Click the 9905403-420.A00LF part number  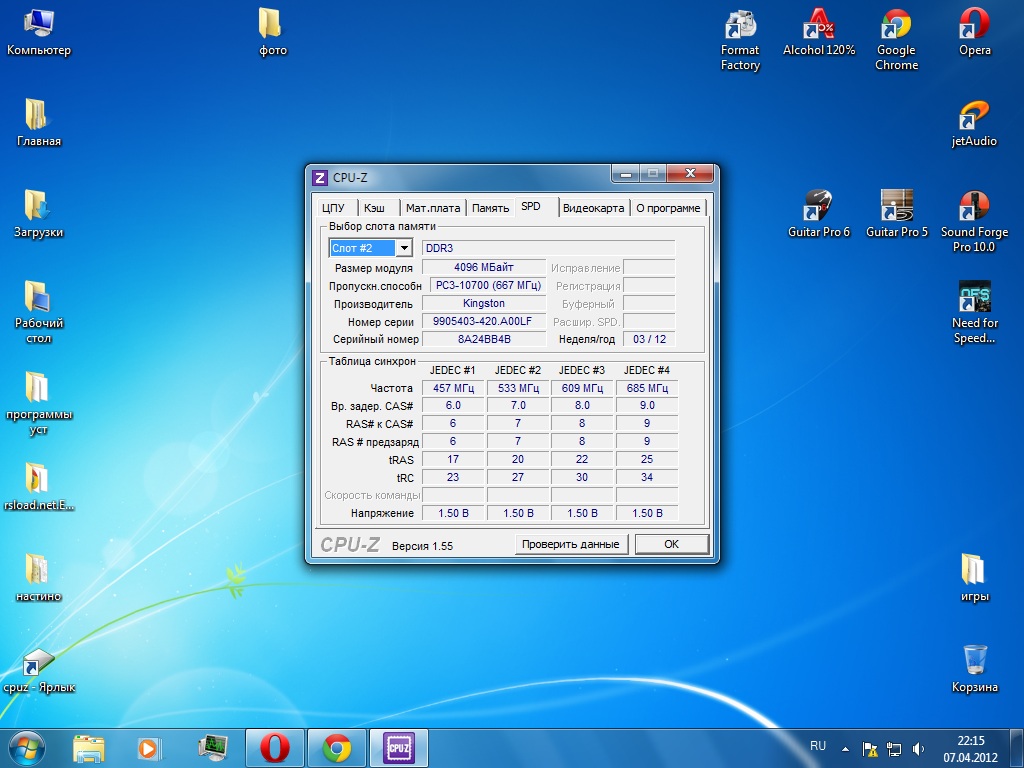coord(484,321)
